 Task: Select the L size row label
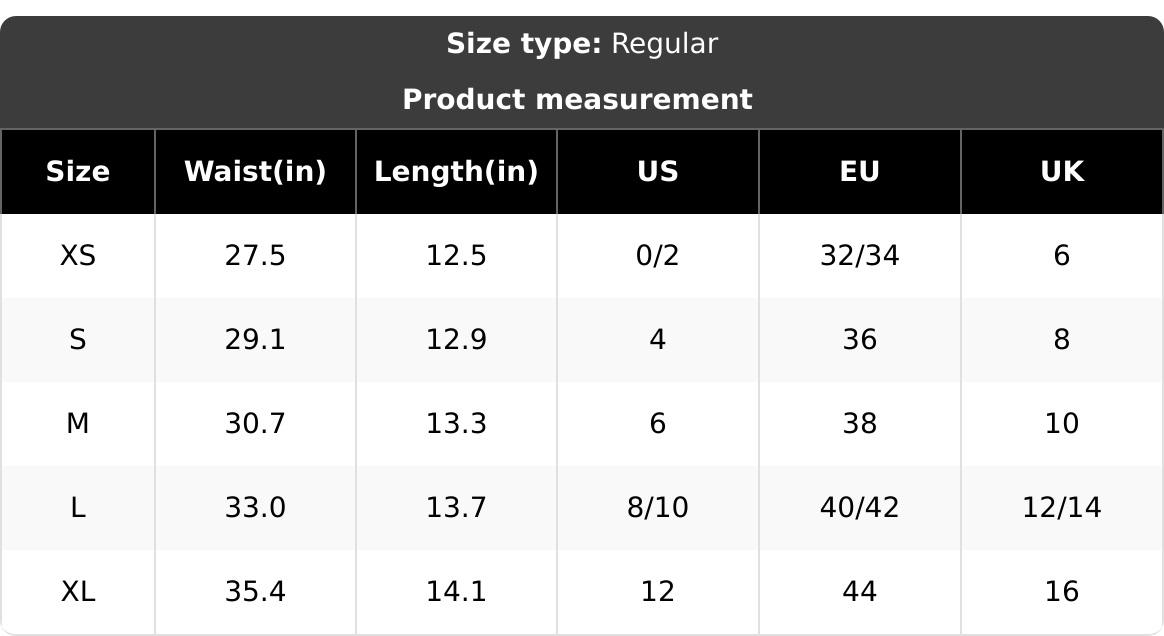[x=78, y=508]
